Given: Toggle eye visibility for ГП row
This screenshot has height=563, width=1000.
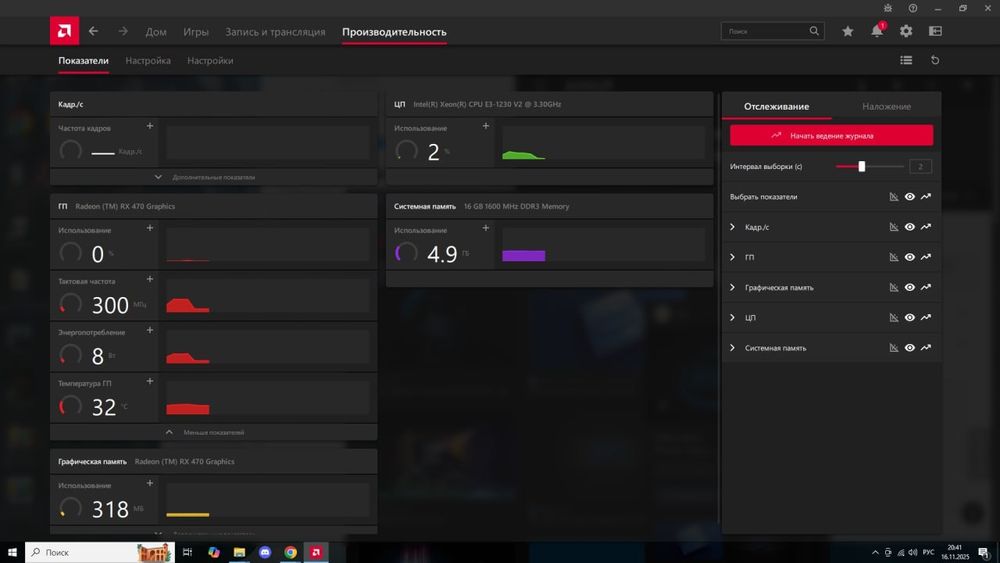Looking at the screenshot, I should point(909,257).
